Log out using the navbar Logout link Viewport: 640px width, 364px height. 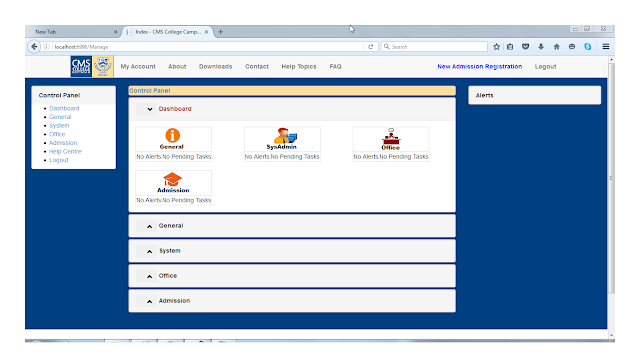coord(545,67)
